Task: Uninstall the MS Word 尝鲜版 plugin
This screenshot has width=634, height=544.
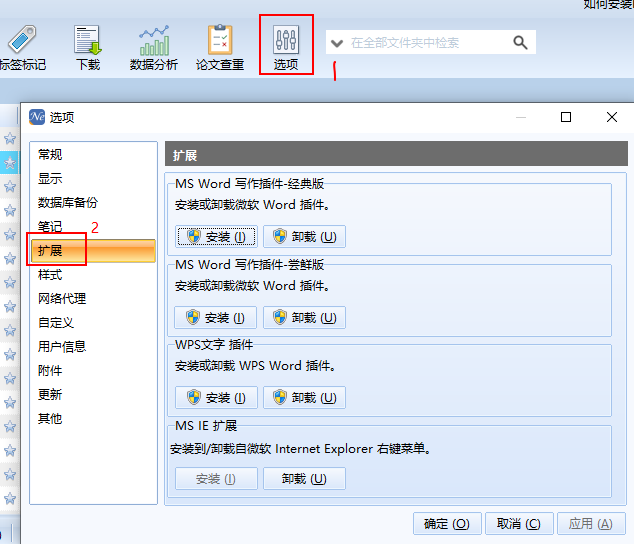Action: [304, 318]
